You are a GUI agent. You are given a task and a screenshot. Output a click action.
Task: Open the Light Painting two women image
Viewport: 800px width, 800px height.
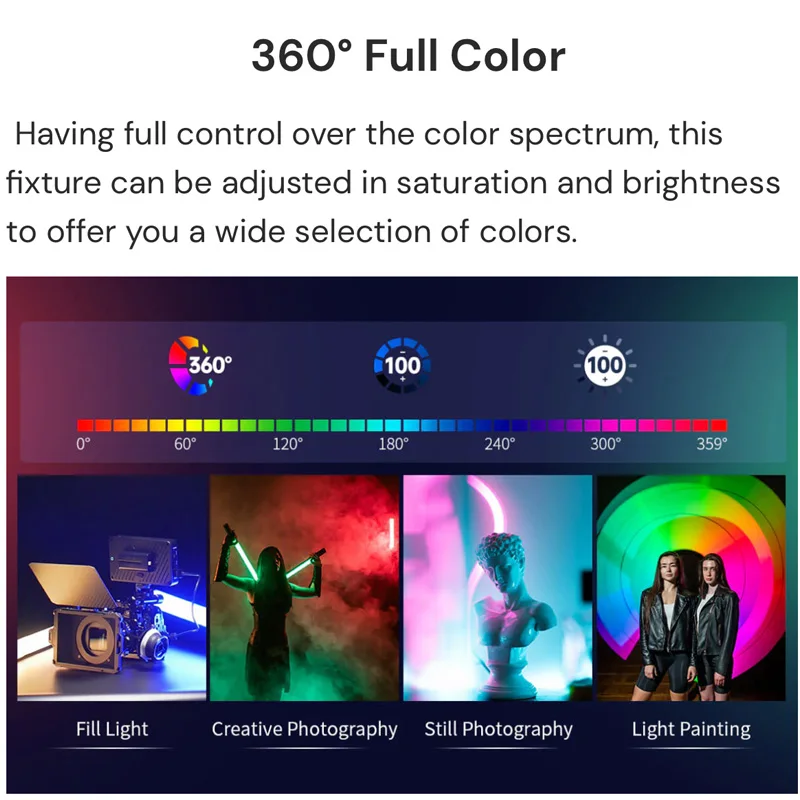tap(691, 588)
